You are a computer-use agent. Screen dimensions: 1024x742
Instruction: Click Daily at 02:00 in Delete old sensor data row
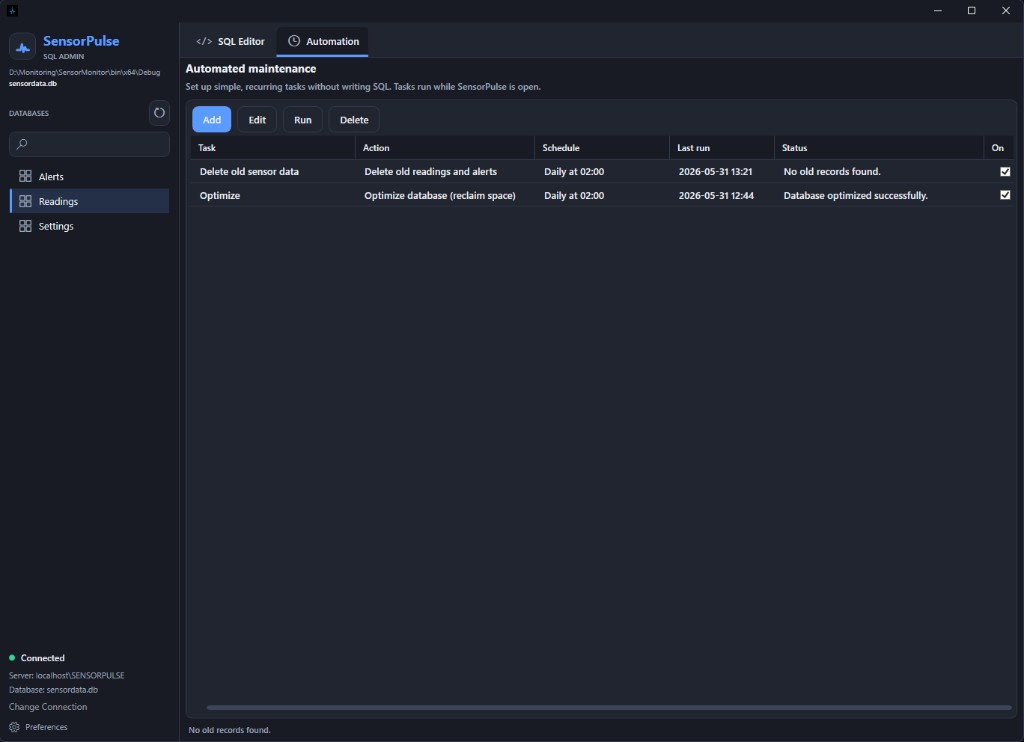click(574, 172)
